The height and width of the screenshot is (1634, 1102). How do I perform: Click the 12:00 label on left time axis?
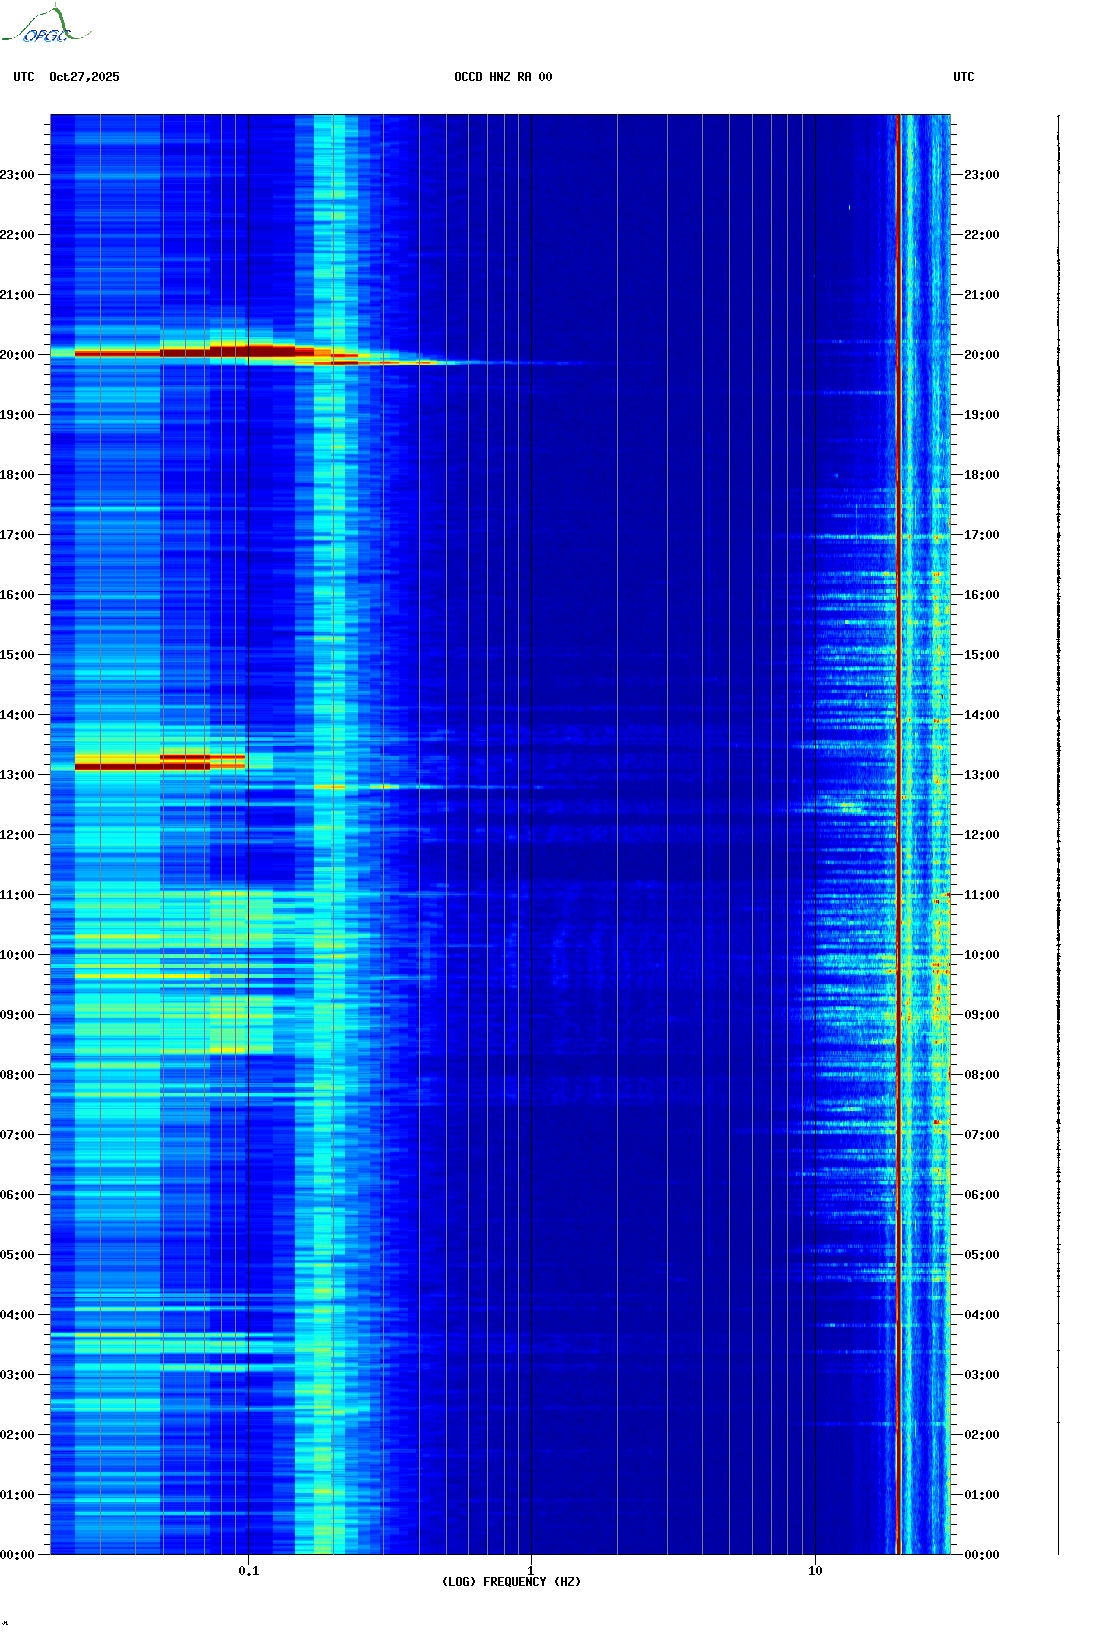pyautogui.click(x=17, y=835)
